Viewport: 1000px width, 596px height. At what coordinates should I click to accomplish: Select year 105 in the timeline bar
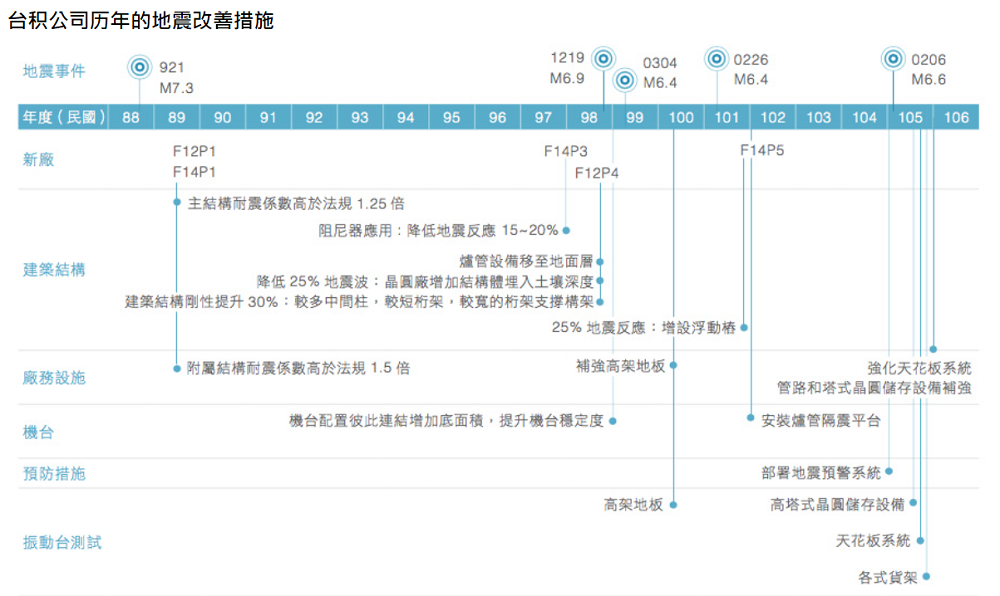pos(910,117)
